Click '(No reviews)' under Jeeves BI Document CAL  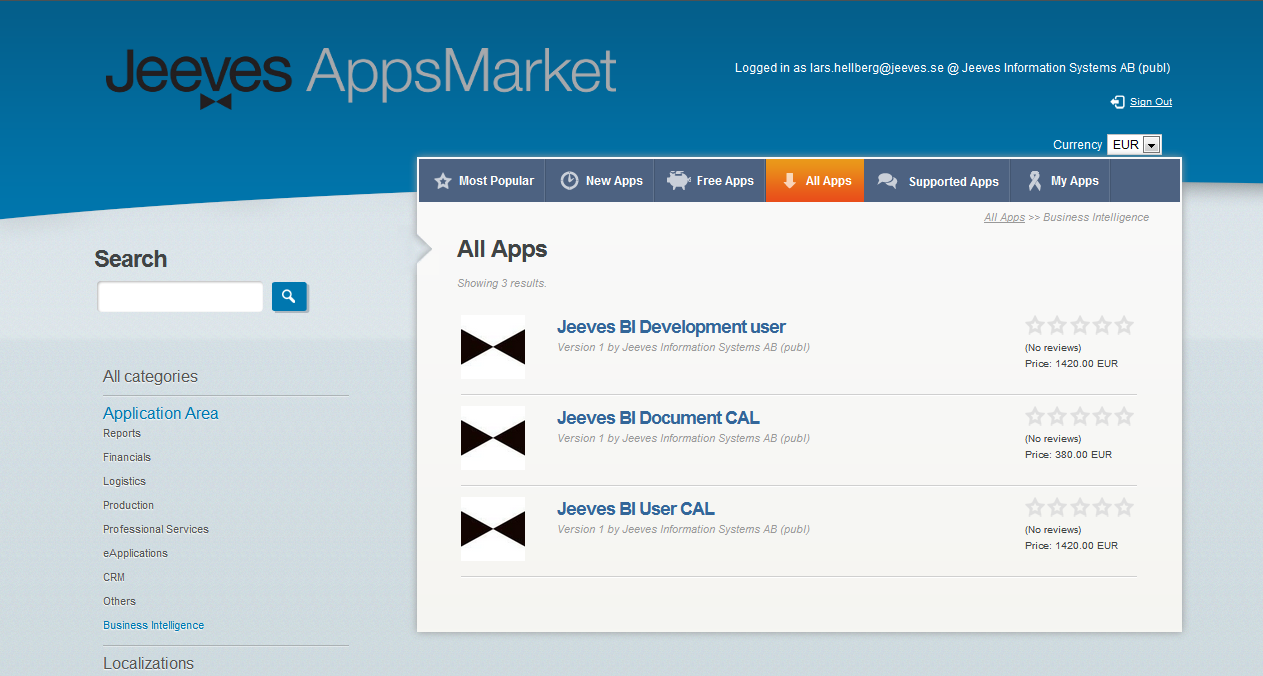1053,438
